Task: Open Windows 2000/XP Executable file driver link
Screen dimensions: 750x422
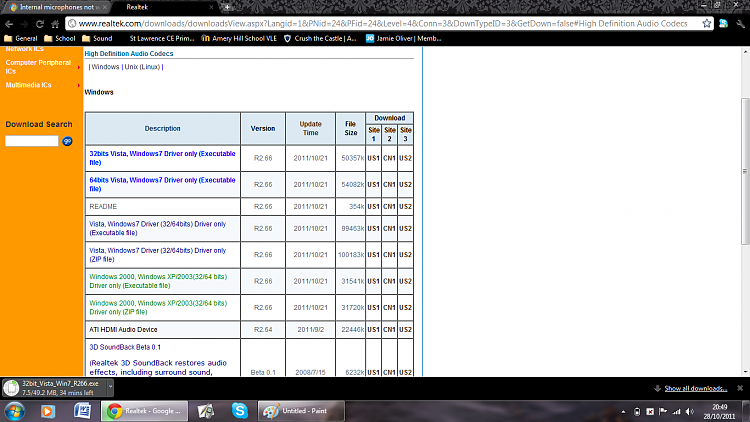Action: point(158,281)
